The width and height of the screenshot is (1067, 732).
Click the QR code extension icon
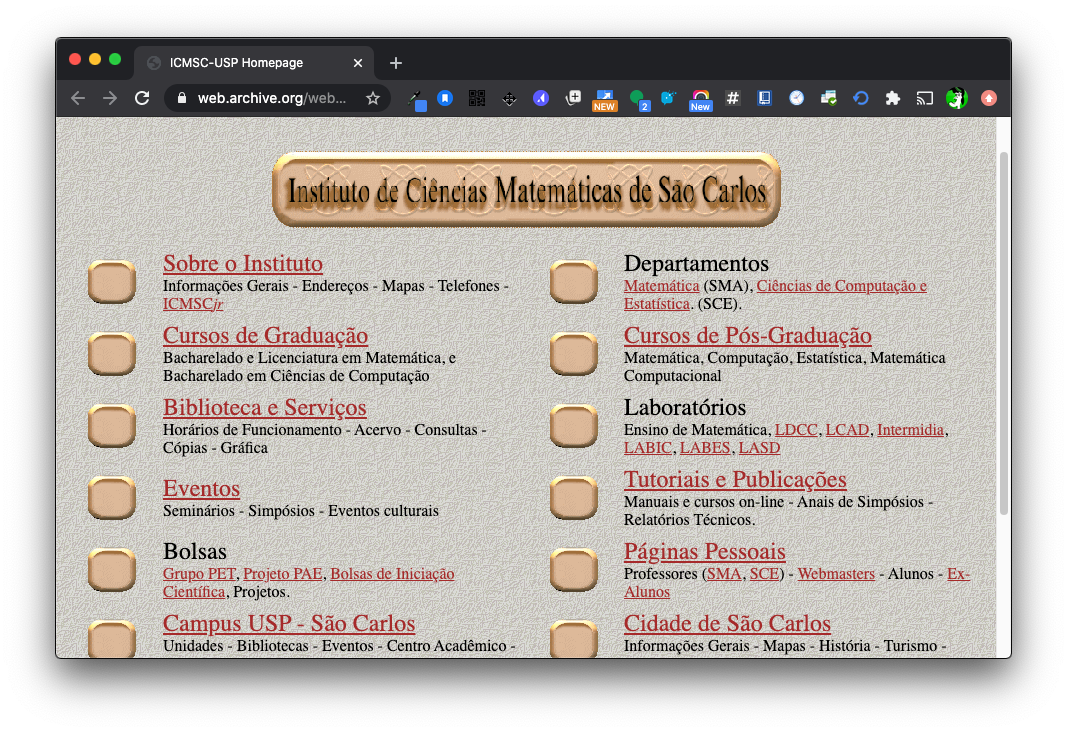tap(477, 98)
